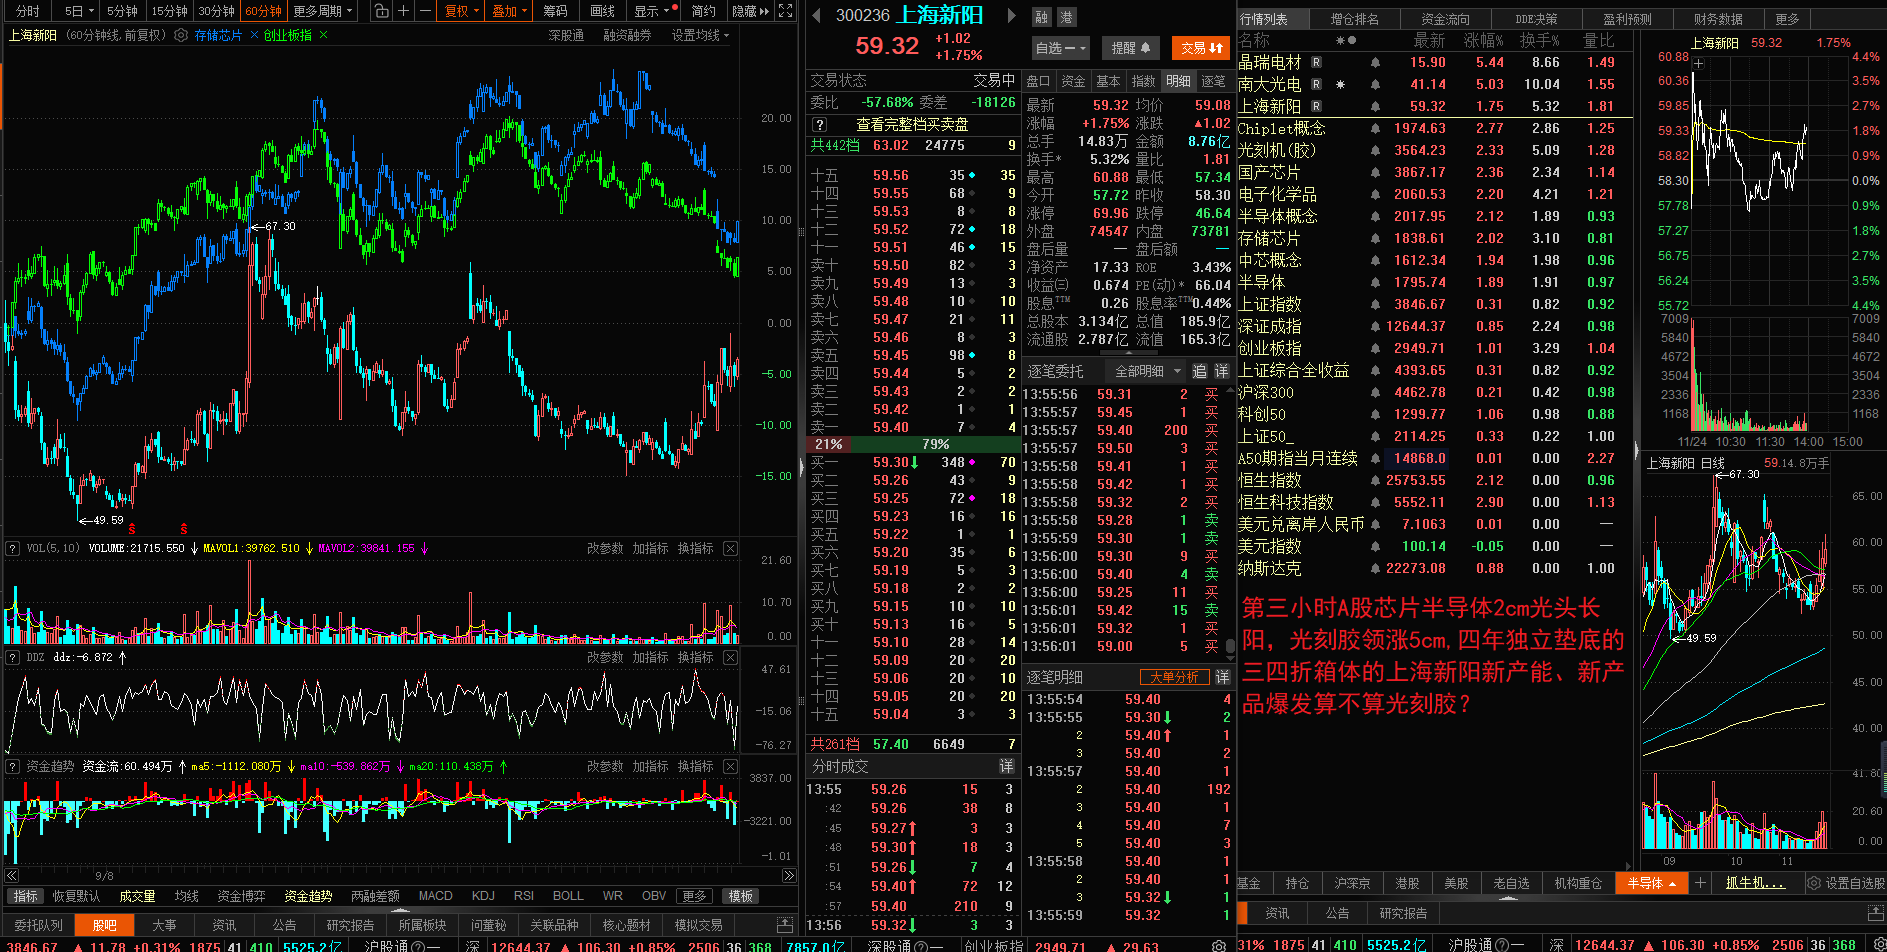Switch chart to 分时 view

coord(28,11)
